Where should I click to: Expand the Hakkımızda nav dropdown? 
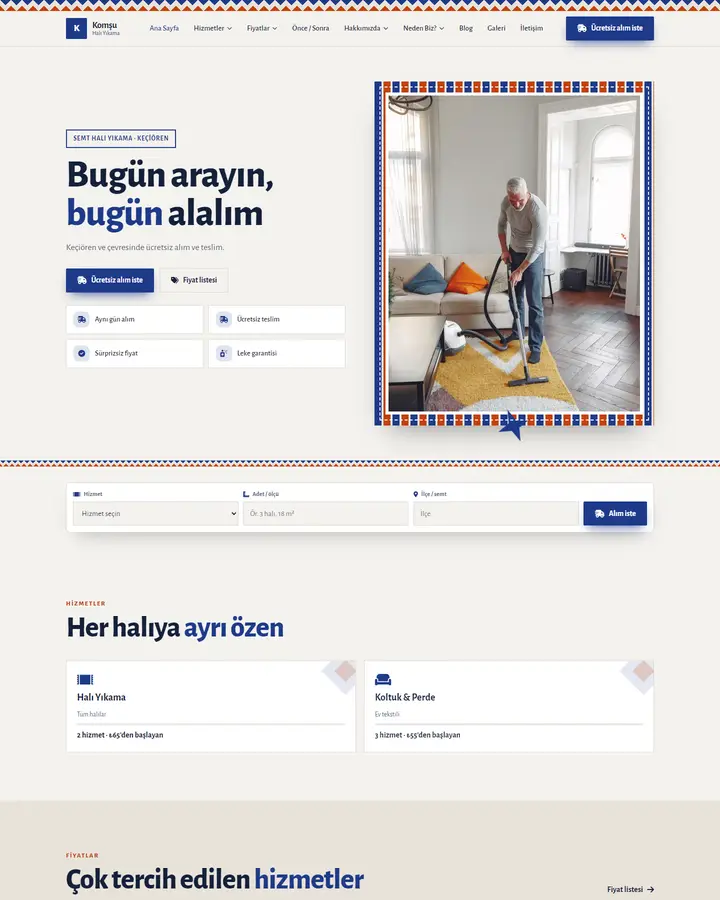coord(366,28)
